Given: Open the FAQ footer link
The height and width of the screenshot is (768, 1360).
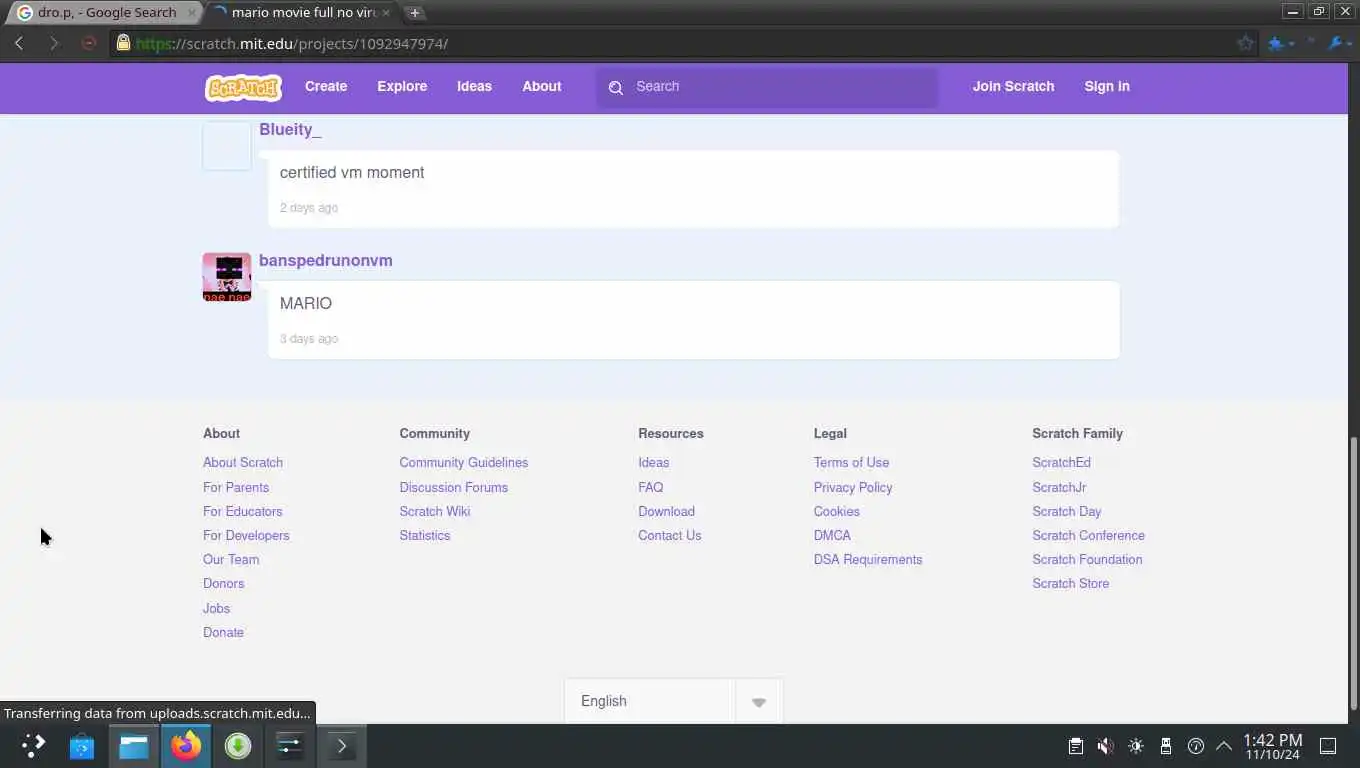Looking at the screenshot, I should (650, 487).
